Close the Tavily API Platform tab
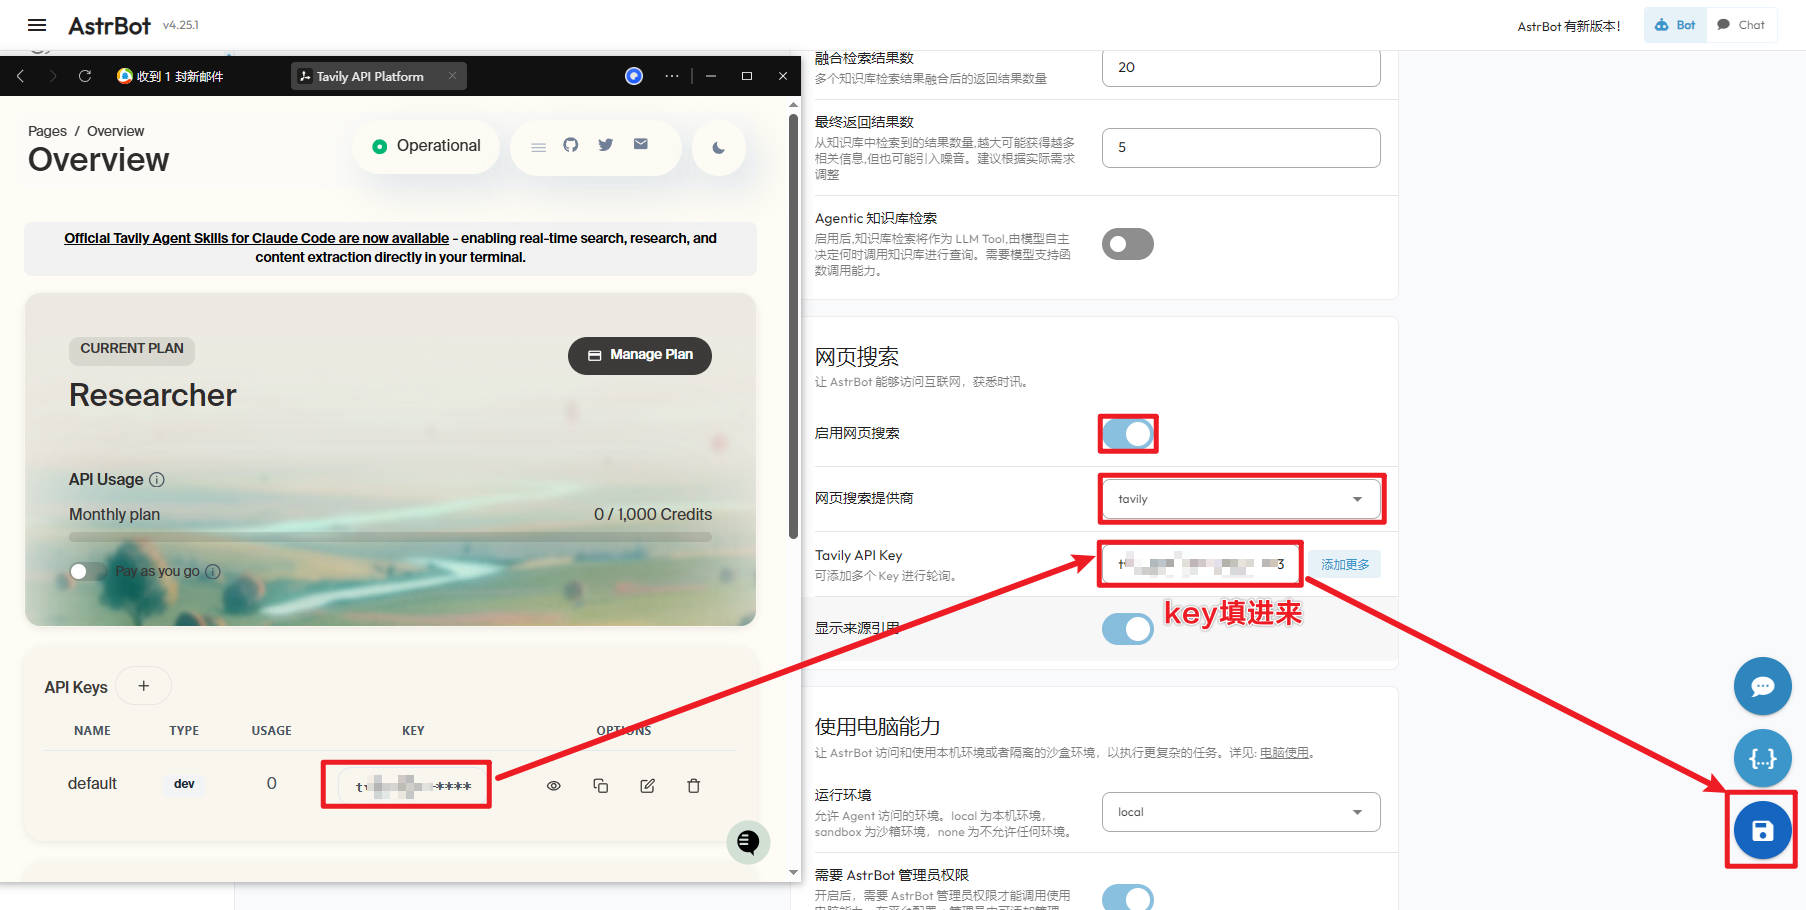The height and width of the screenshot is (910, 1806). [x=452, y=76]
